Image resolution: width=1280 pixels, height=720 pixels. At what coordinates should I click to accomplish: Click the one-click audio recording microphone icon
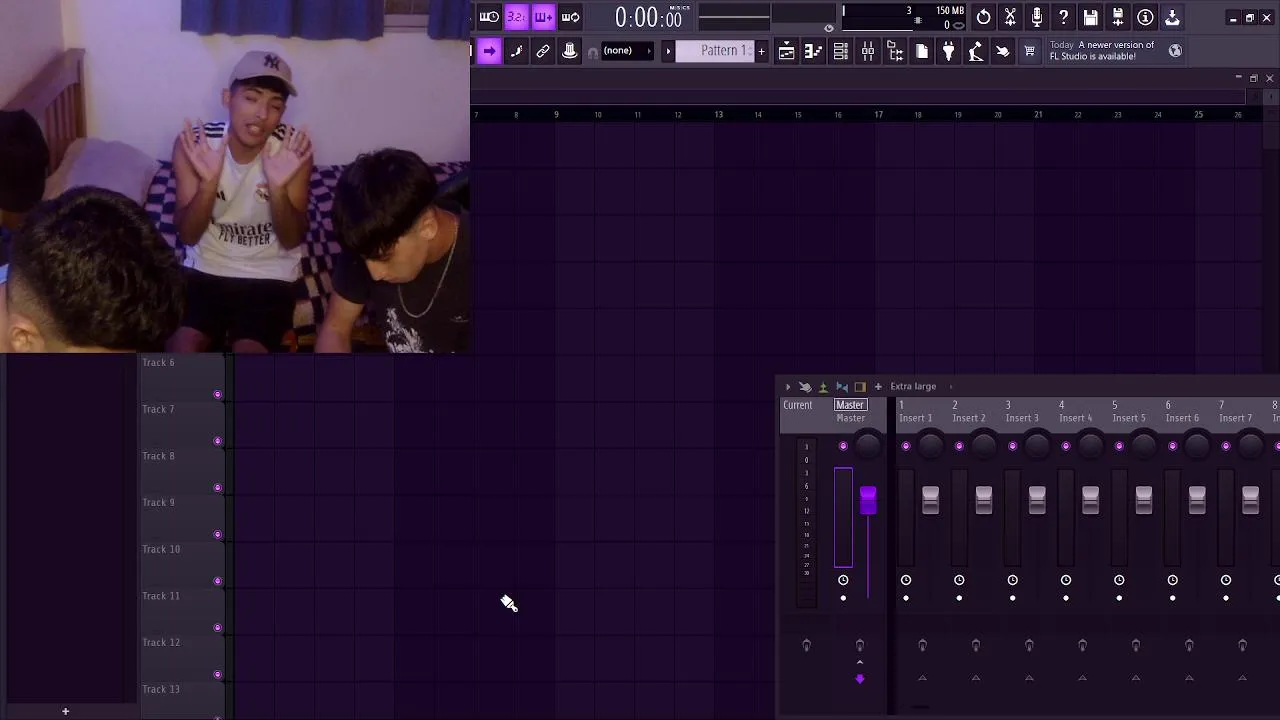coord(1037,17)
